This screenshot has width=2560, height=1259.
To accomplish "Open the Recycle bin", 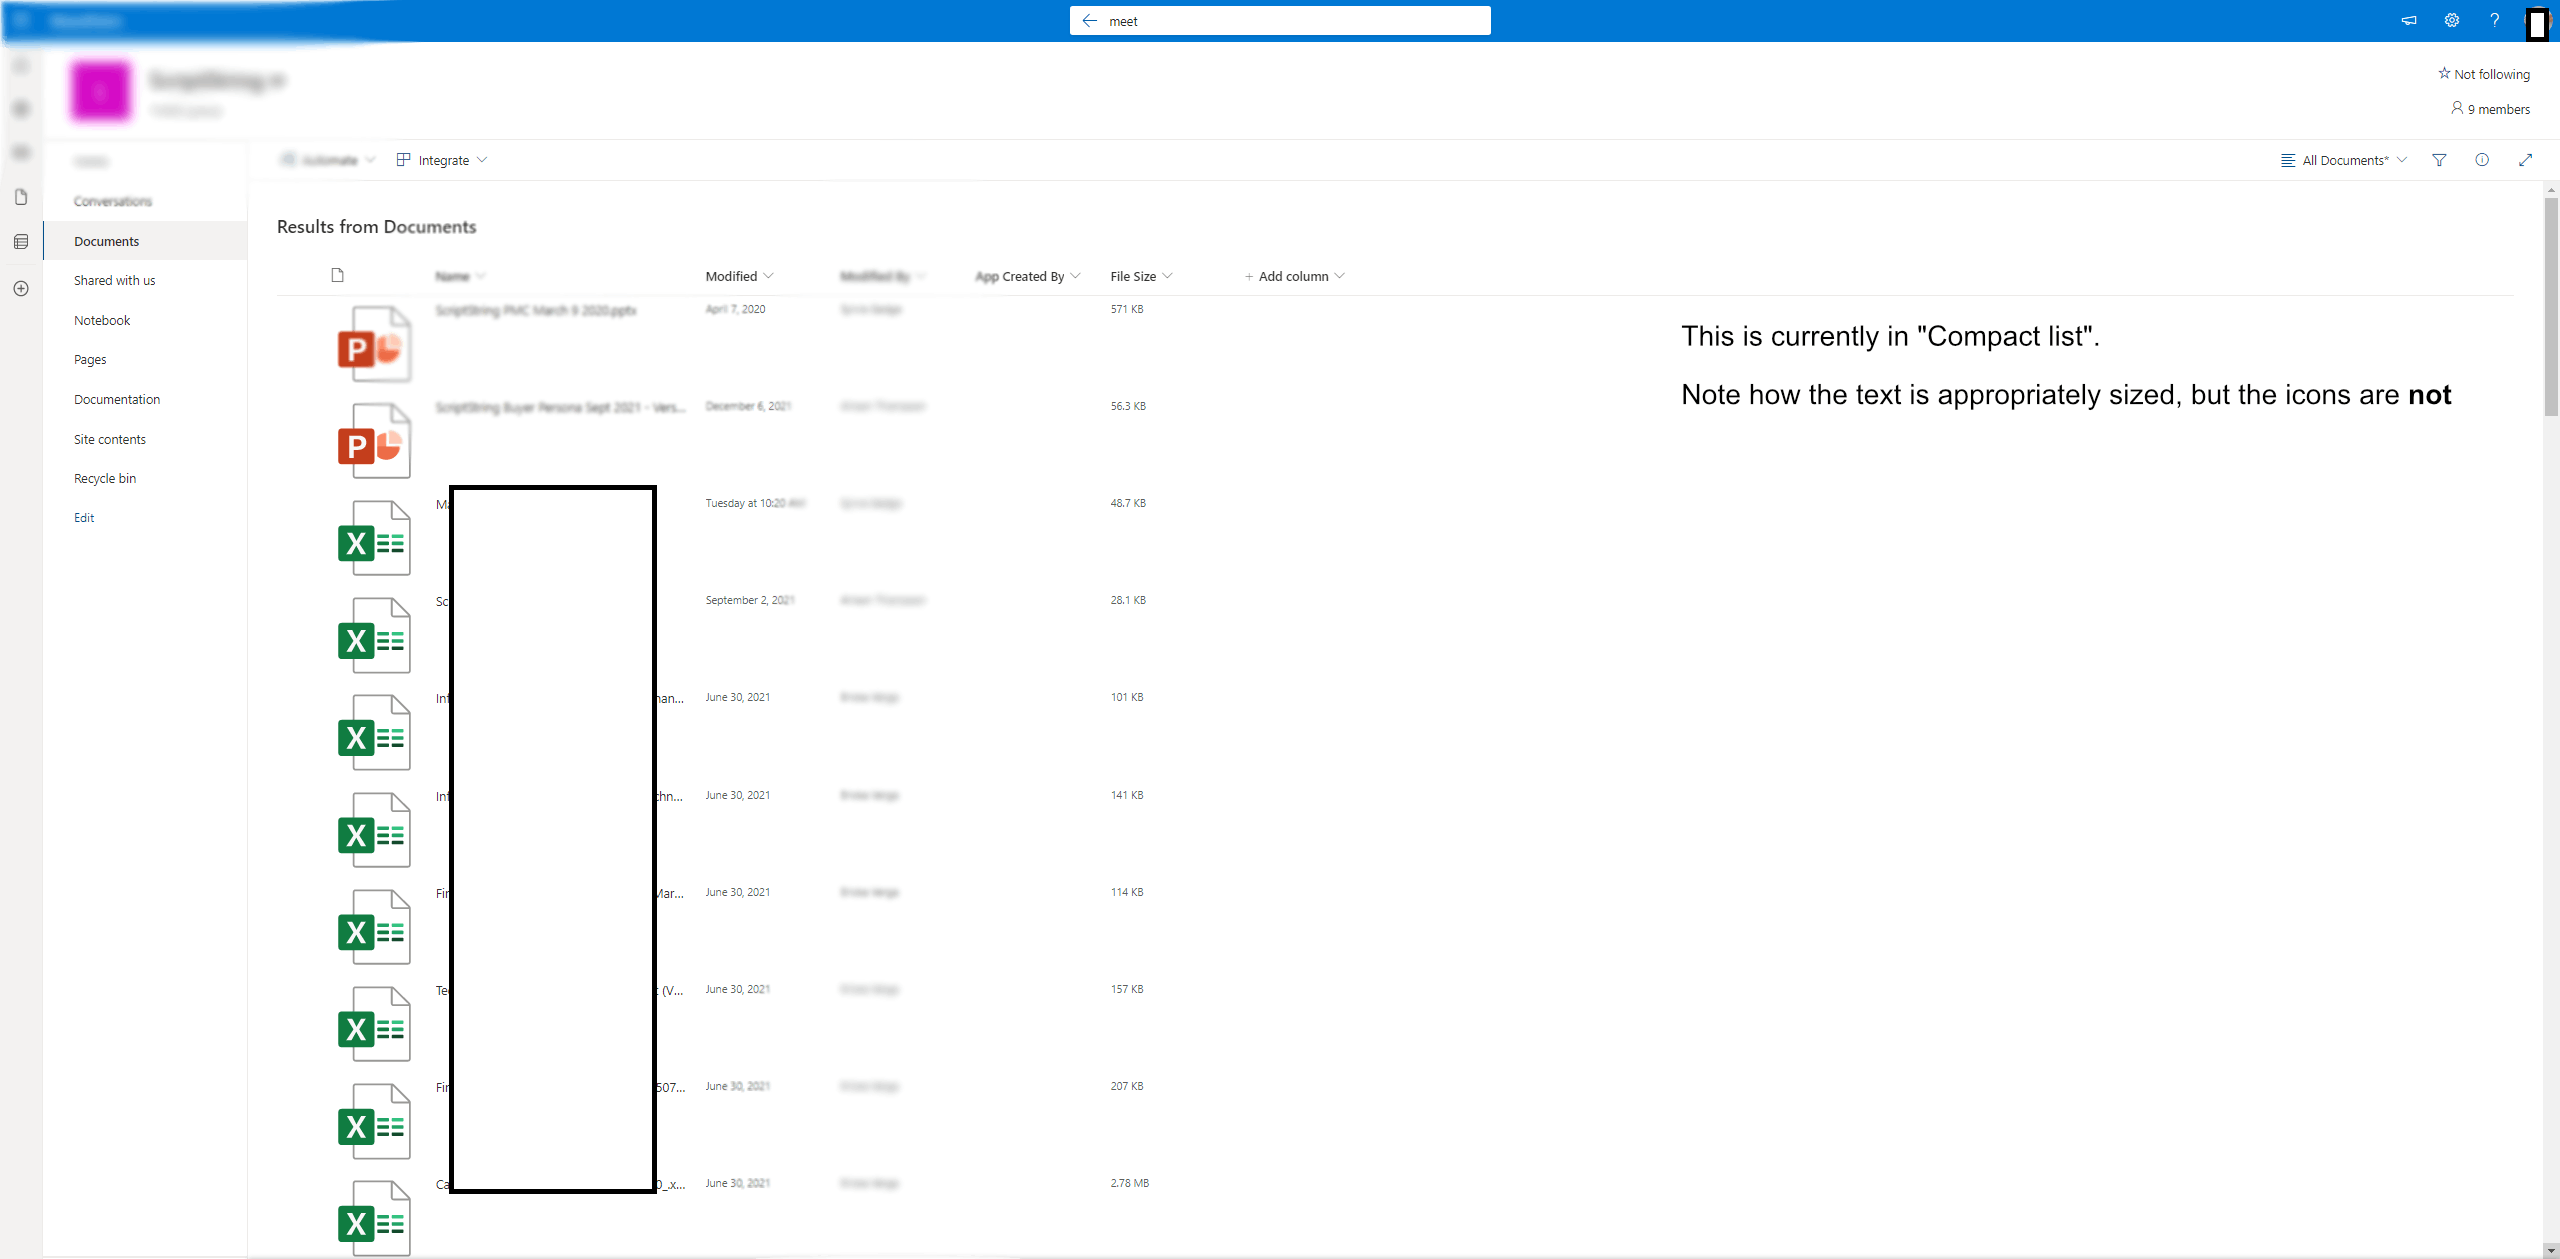I will [x=105, y=478].
